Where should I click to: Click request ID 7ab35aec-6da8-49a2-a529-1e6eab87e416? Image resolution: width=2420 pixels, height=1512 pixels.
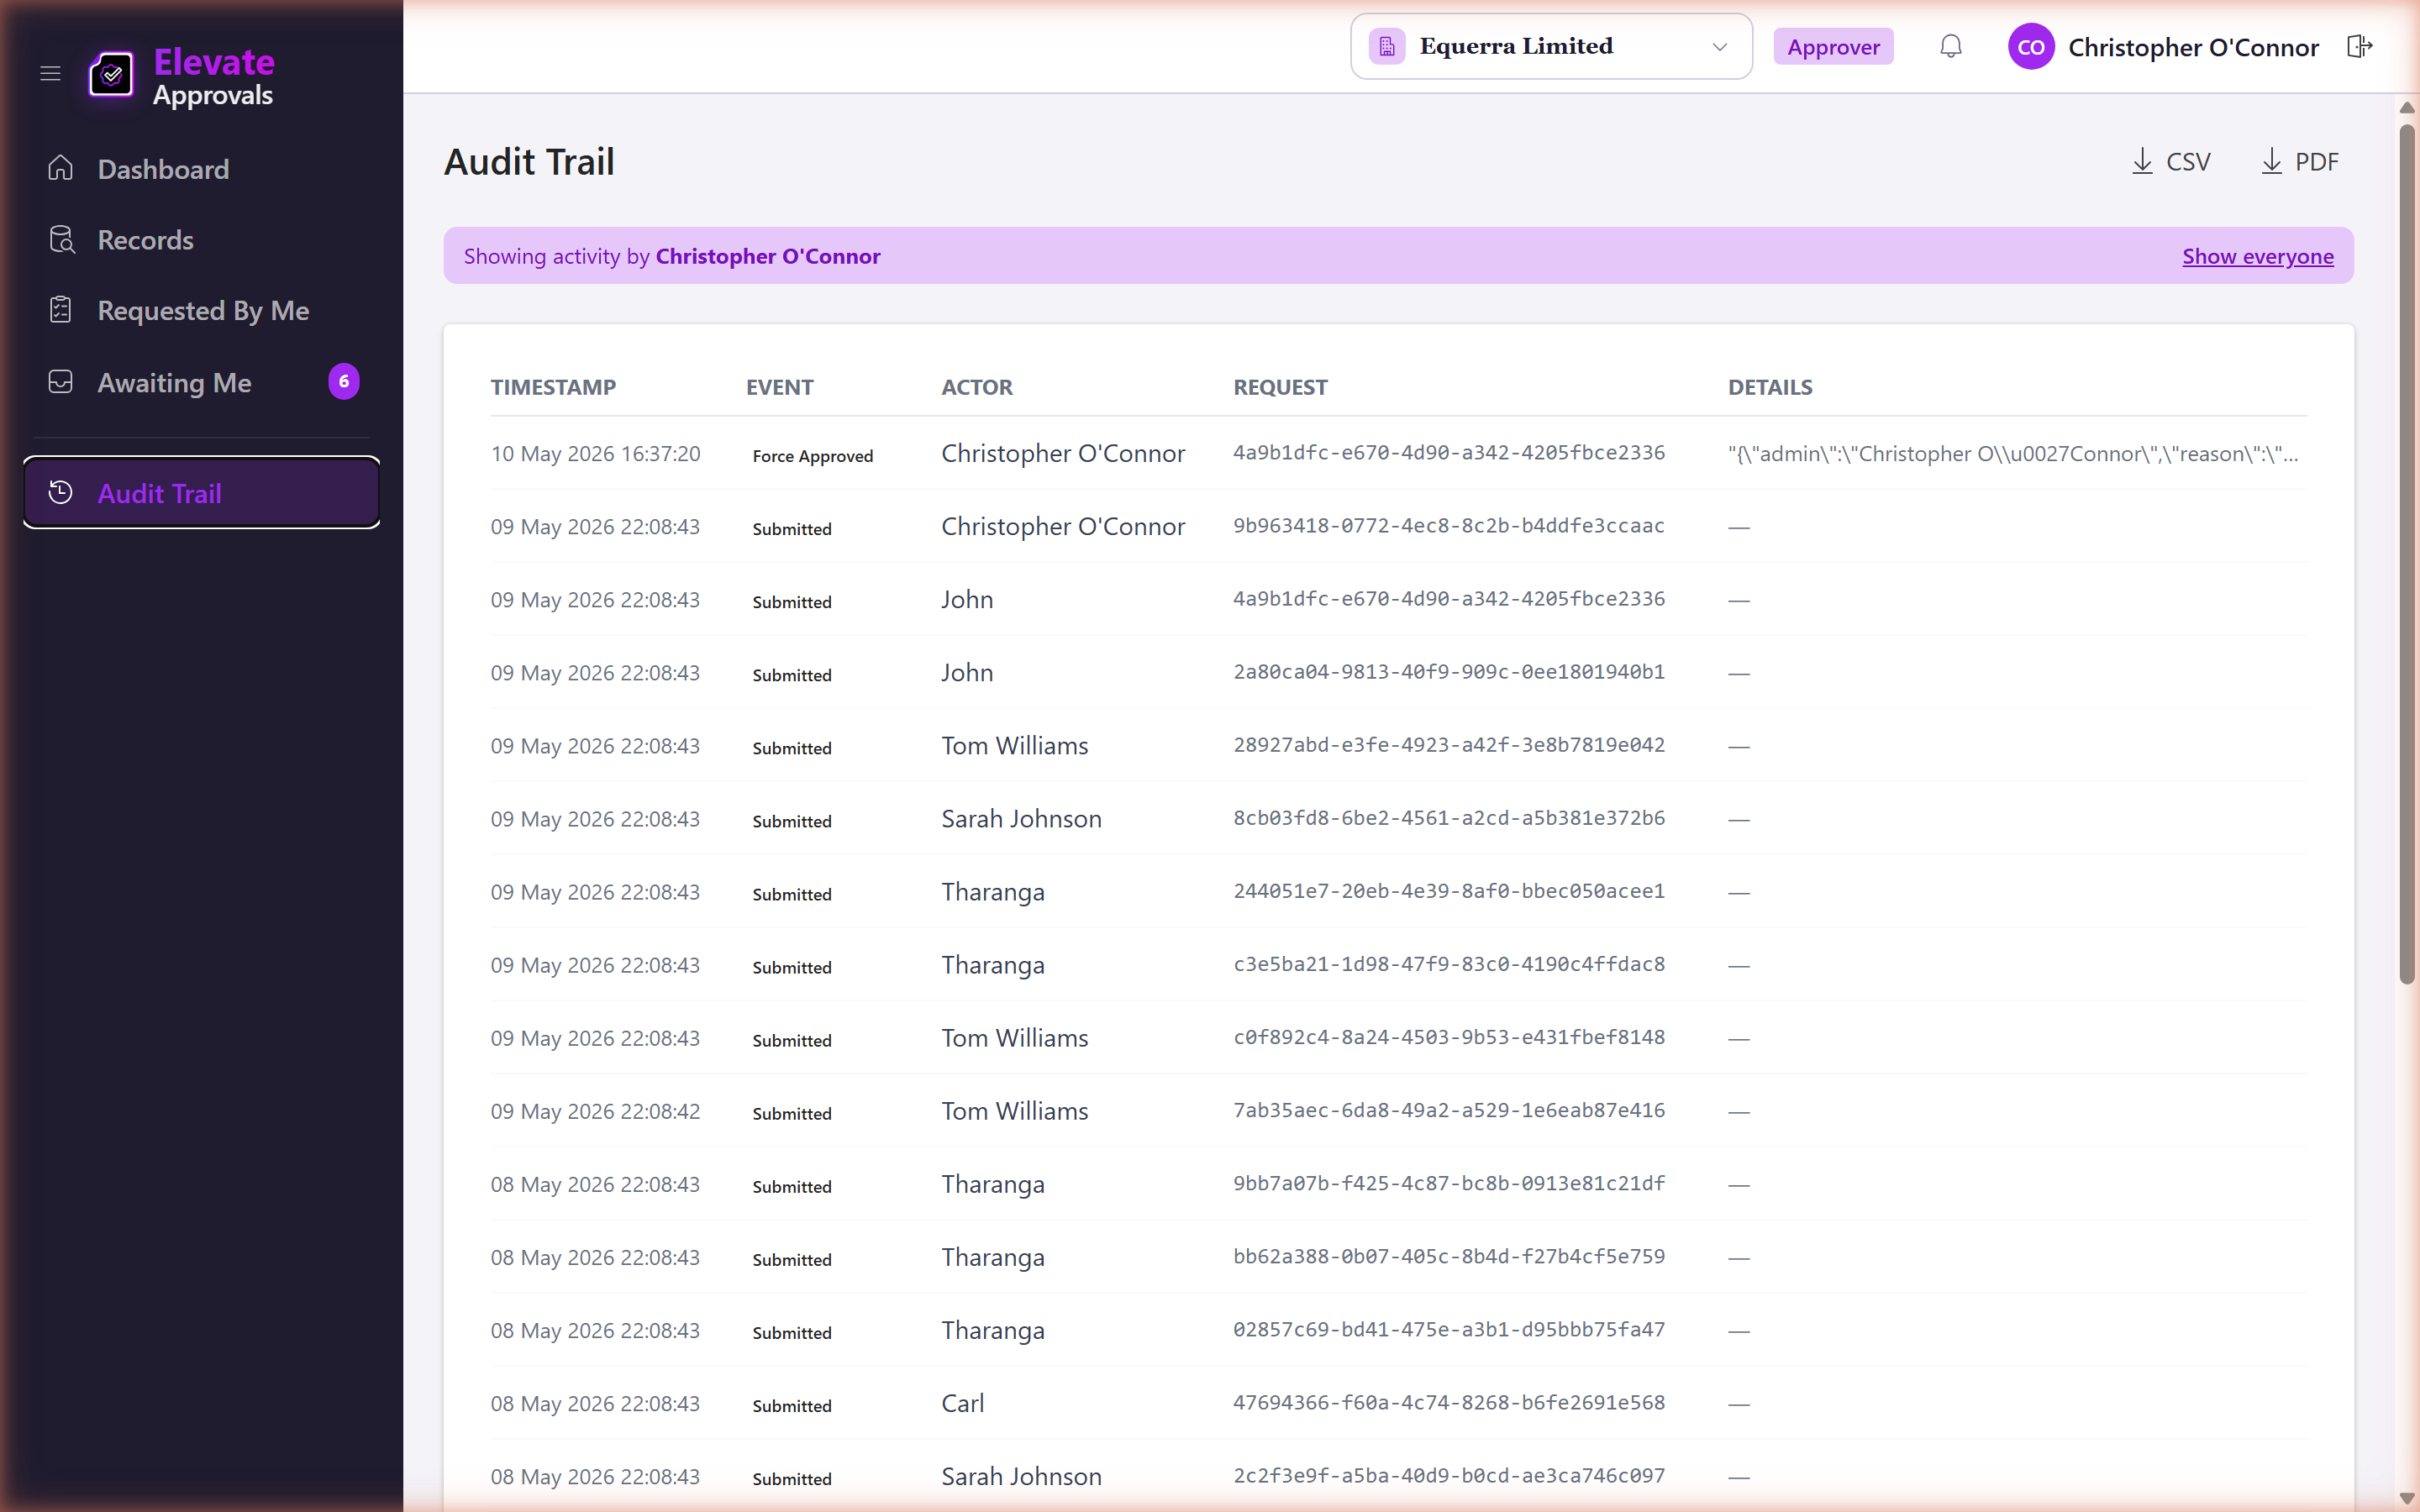click(x=1449, y=1110)
